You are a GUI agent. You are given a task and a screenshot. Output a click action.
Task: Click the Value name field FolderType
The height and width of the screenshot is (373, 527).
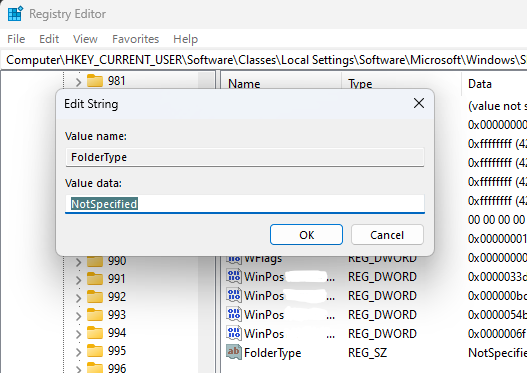point(245,157)
